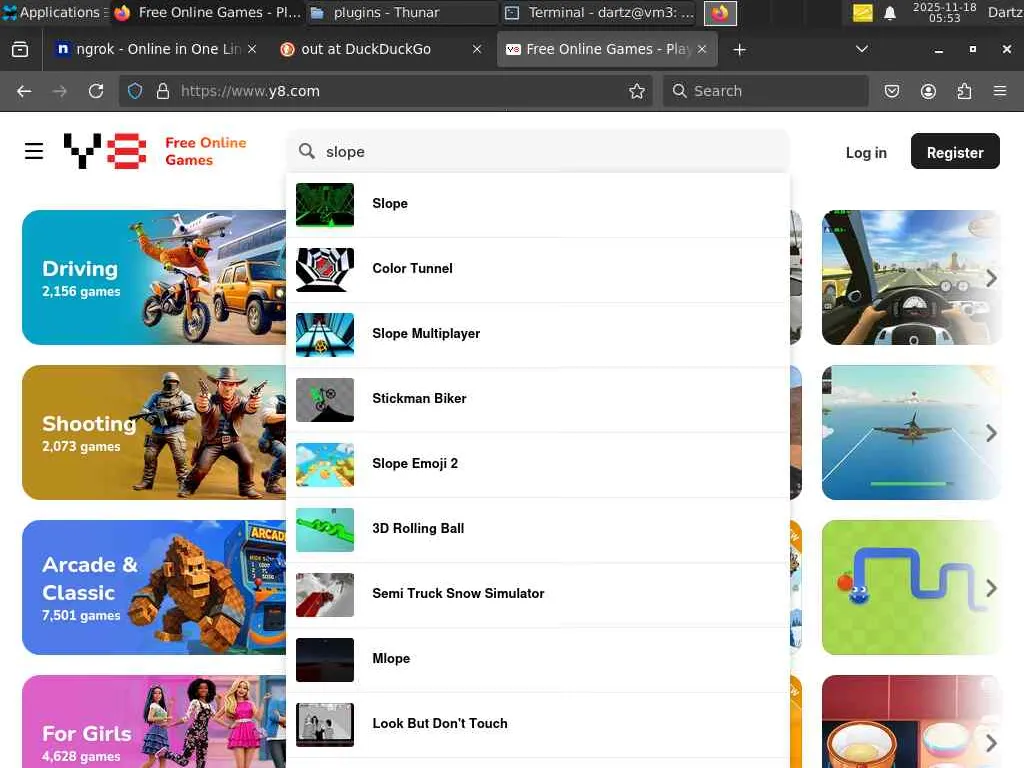Click the Firefox Search field

(765, 91)
